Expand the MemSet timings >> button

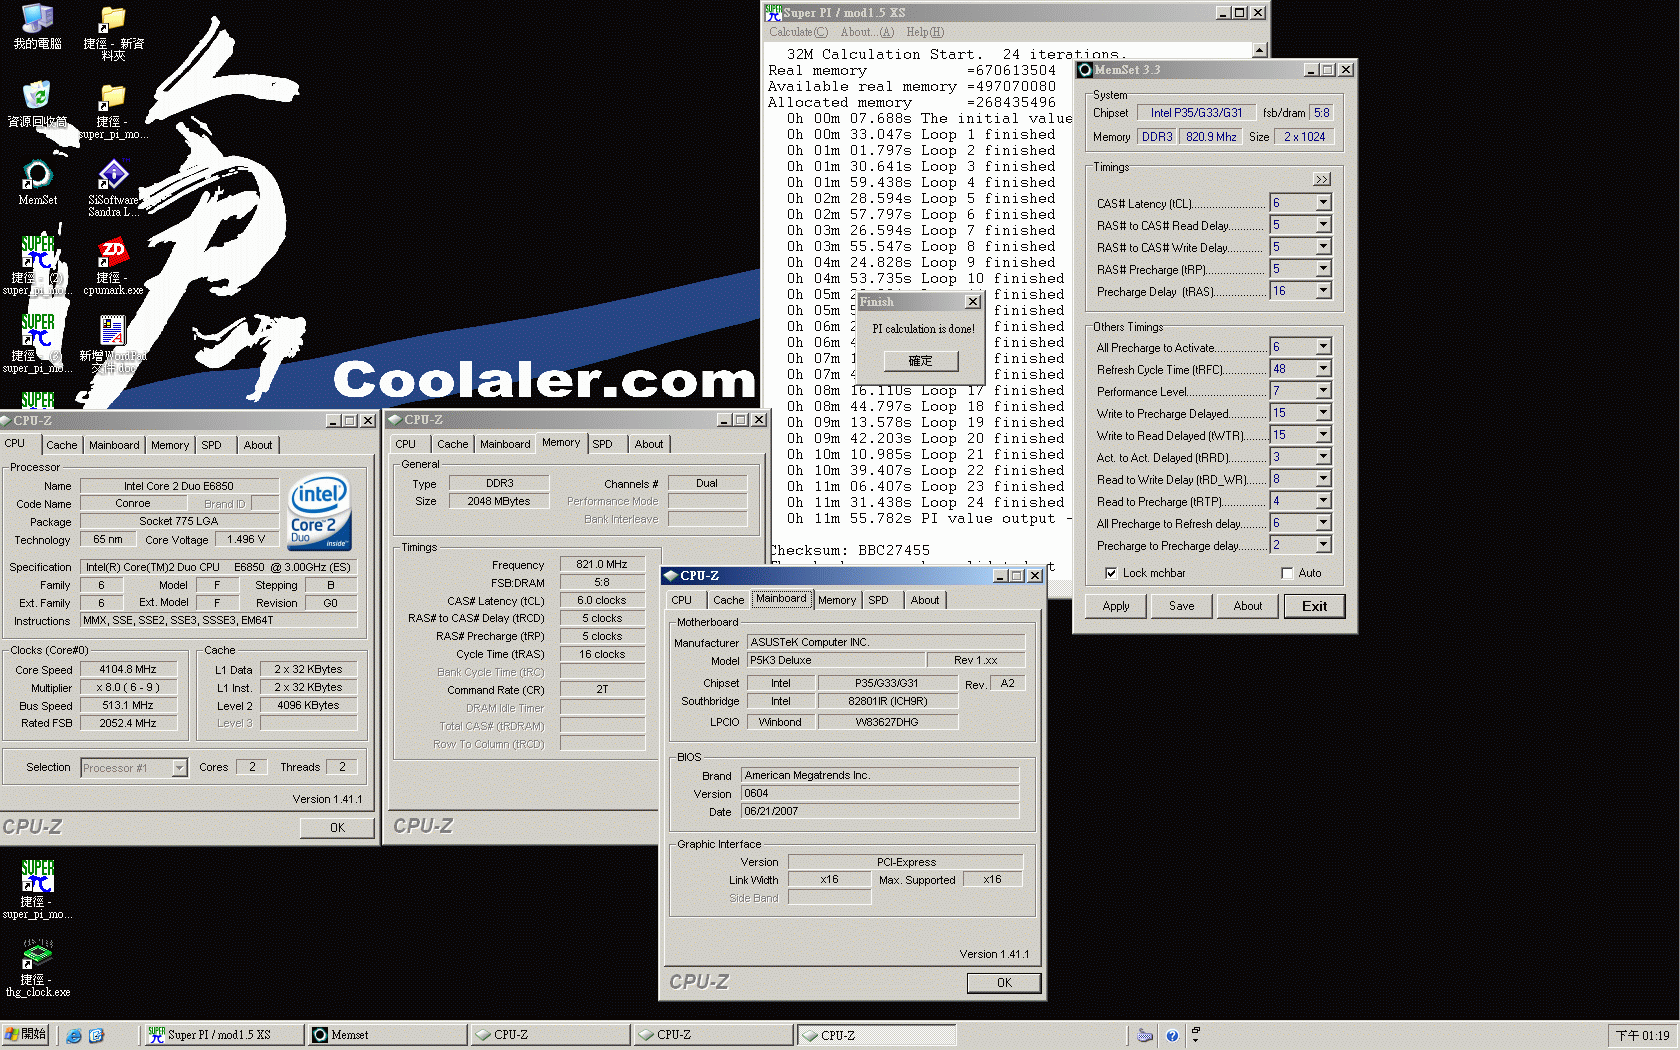pos(1322,179)
